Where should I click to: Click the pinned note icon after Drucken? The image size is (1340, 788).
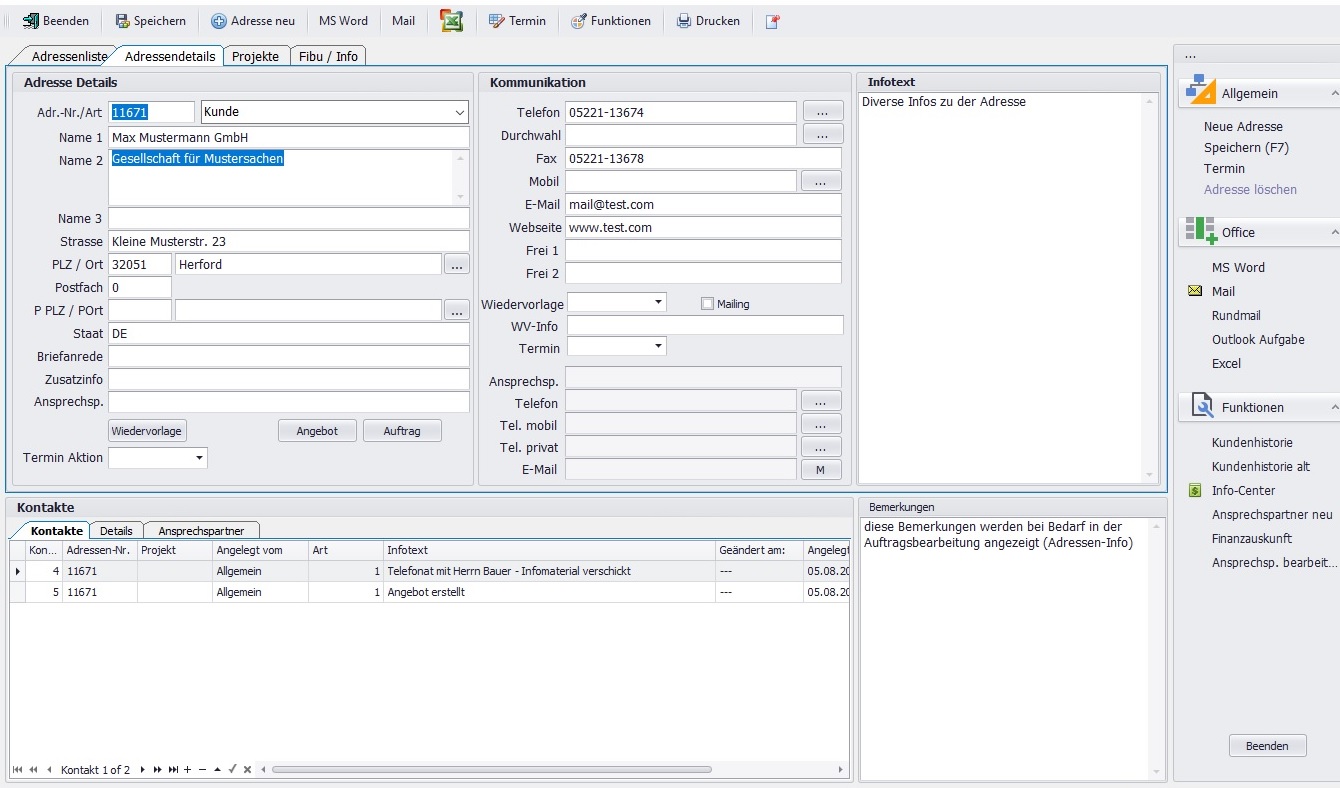click(x=772, y=21)
